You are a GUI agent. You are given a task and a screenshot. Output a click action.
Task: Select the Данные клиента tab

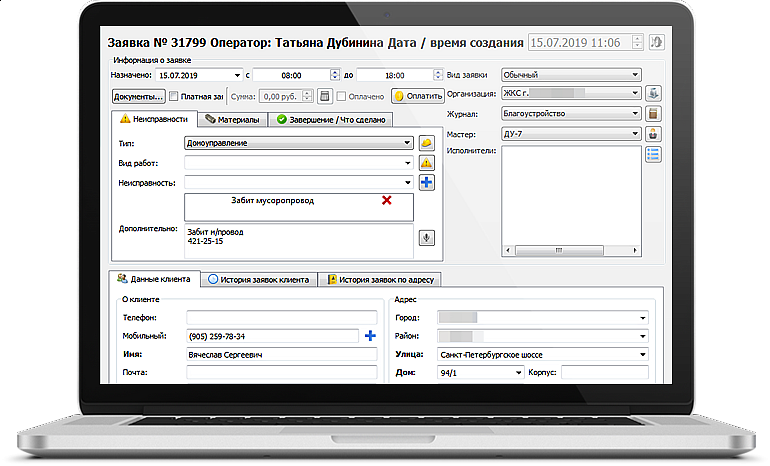[x=154, y=279]
